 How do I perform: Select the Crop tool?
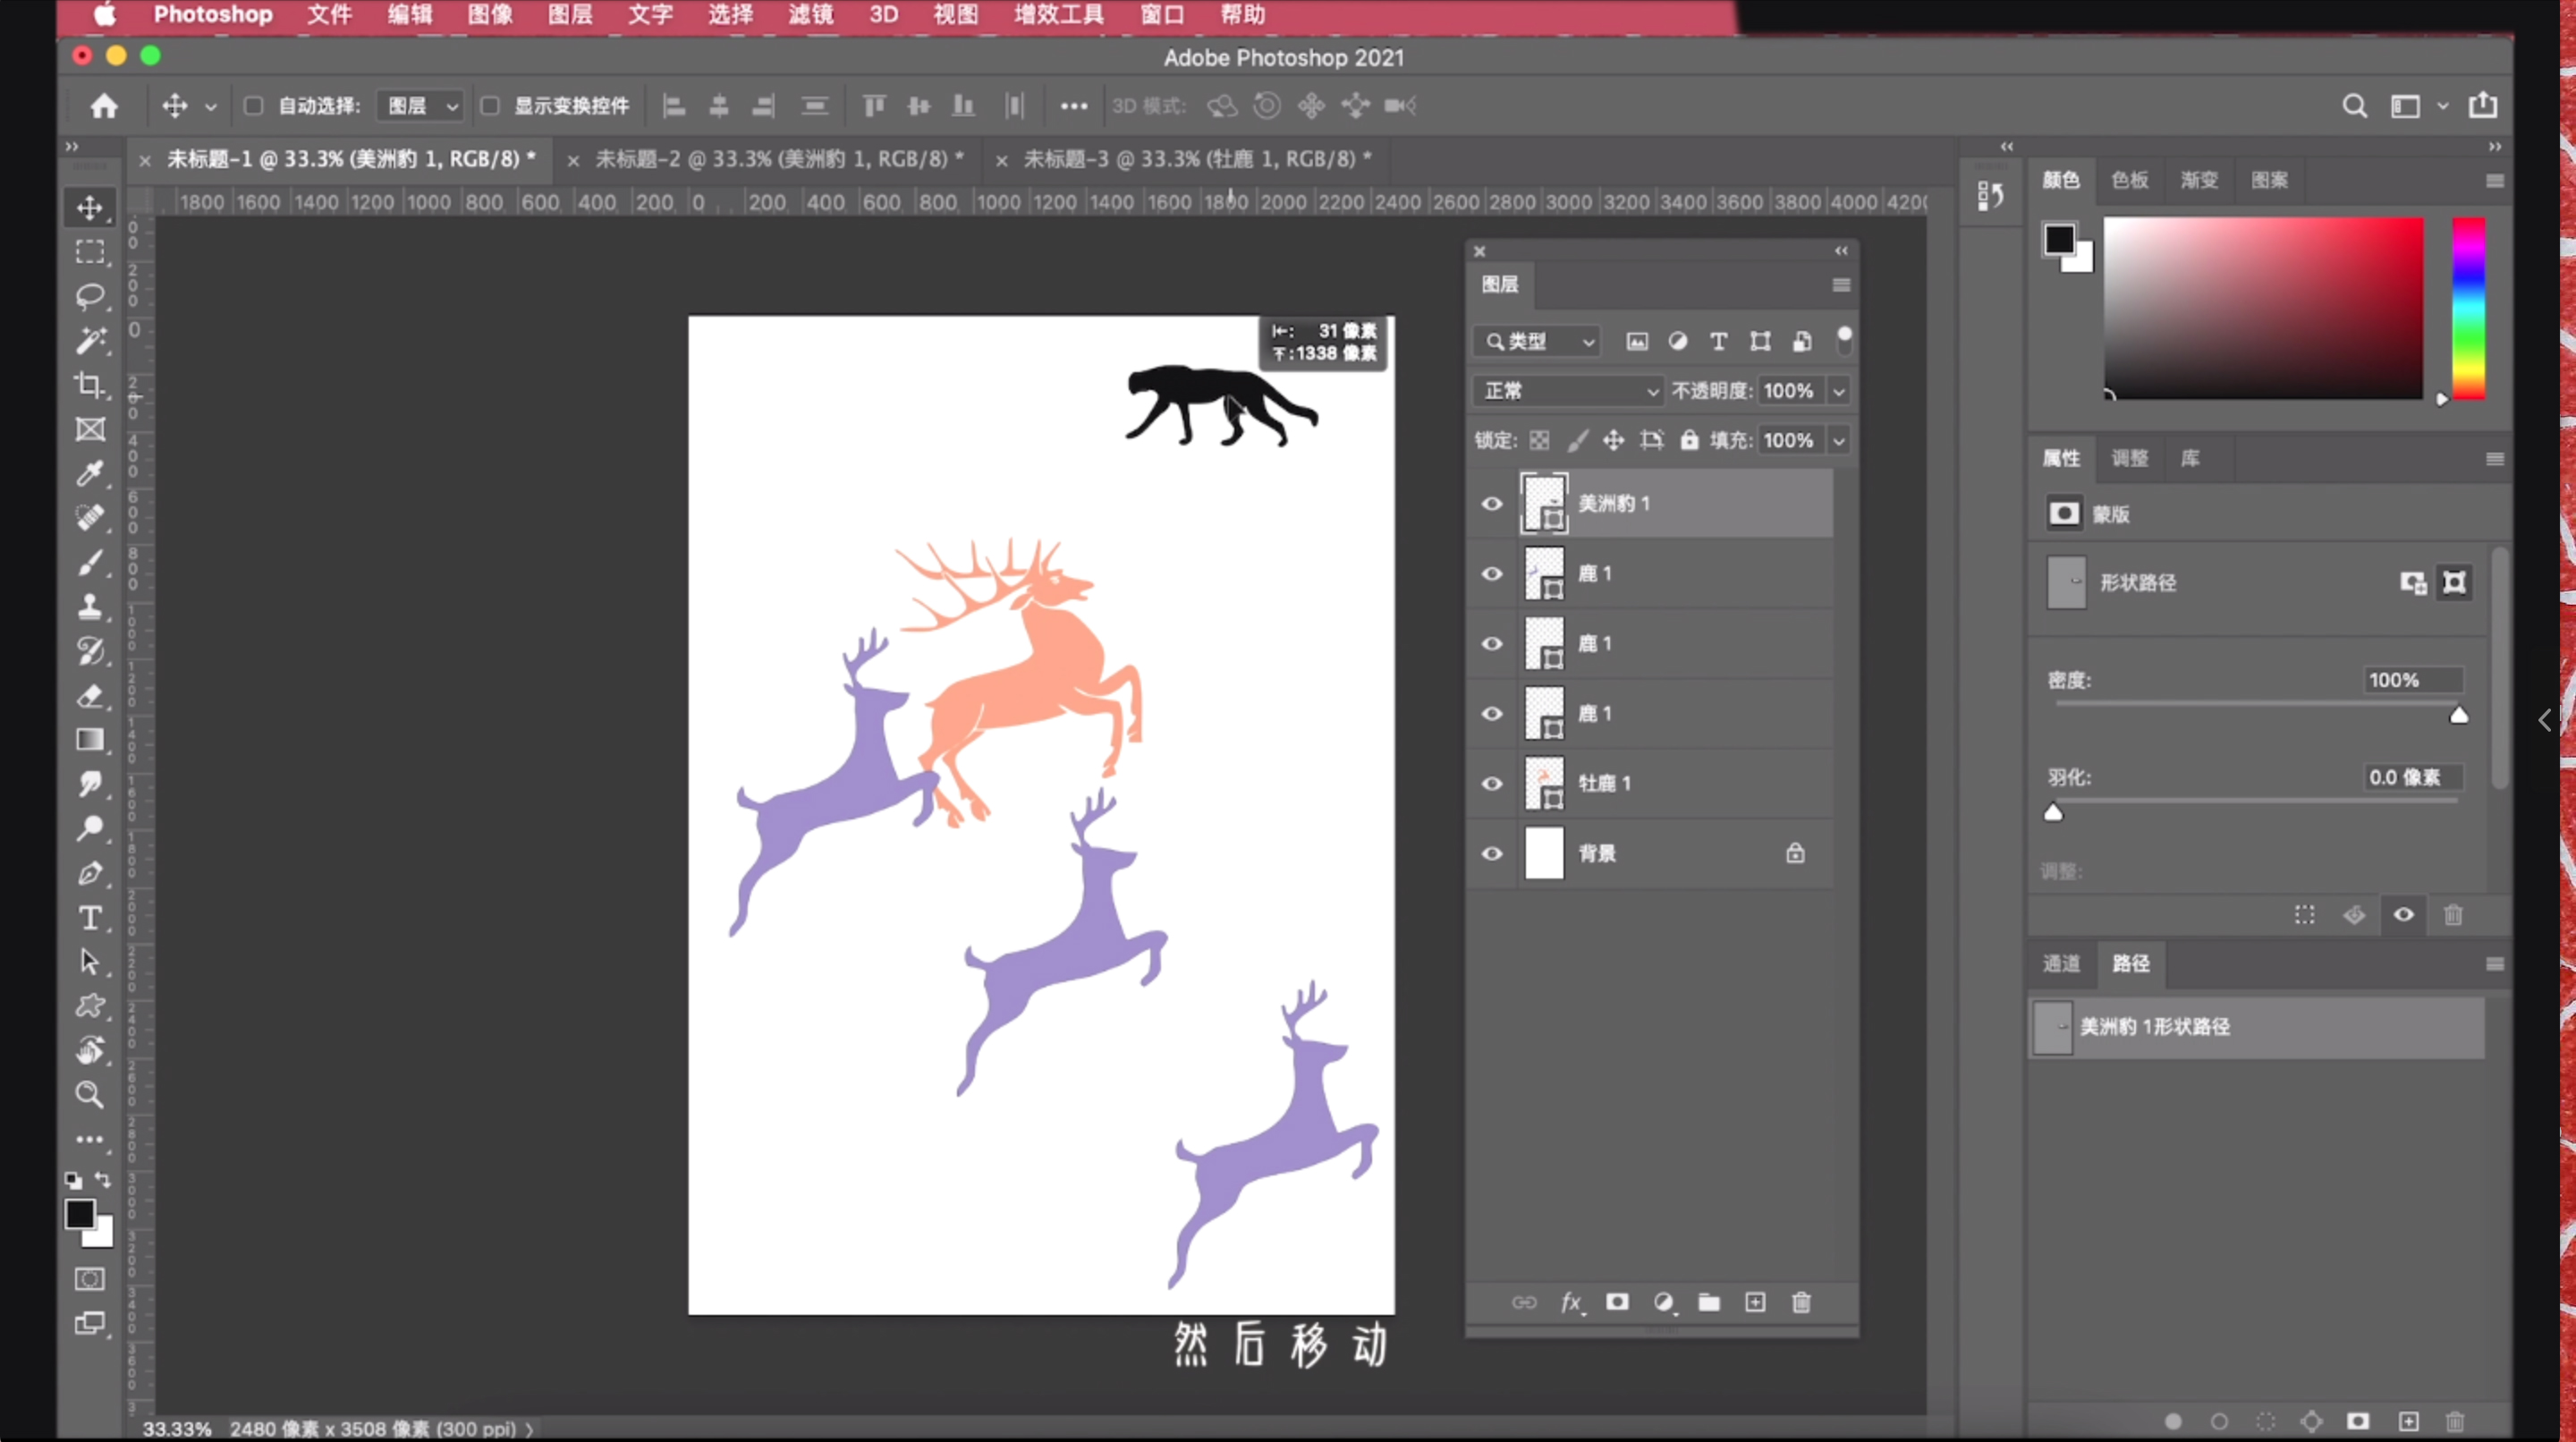pyautogui.click(x=90, y=385)
